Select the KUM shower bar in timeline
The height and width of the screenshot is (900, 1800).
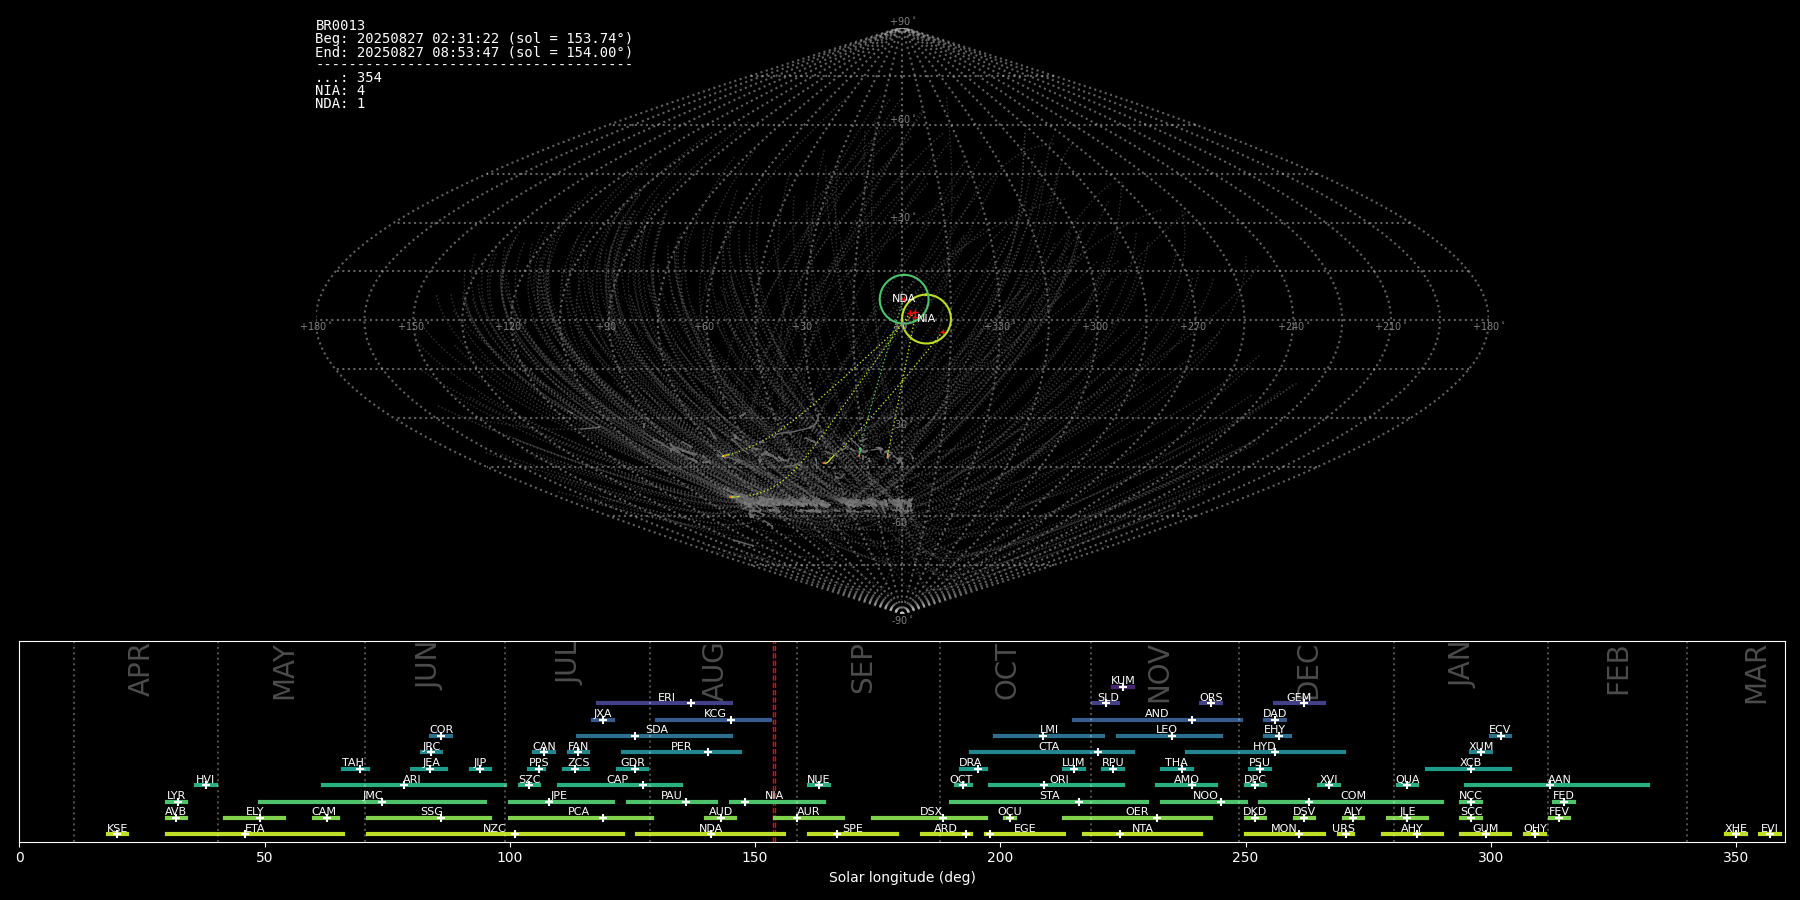click(x=1123, y=687)
